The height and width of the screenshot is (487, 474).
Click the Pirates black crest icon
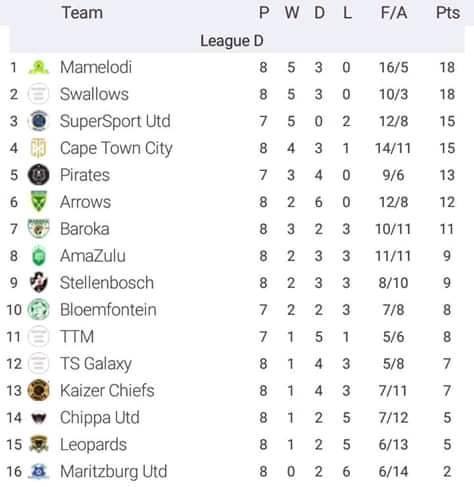click(x=39, y=175)
